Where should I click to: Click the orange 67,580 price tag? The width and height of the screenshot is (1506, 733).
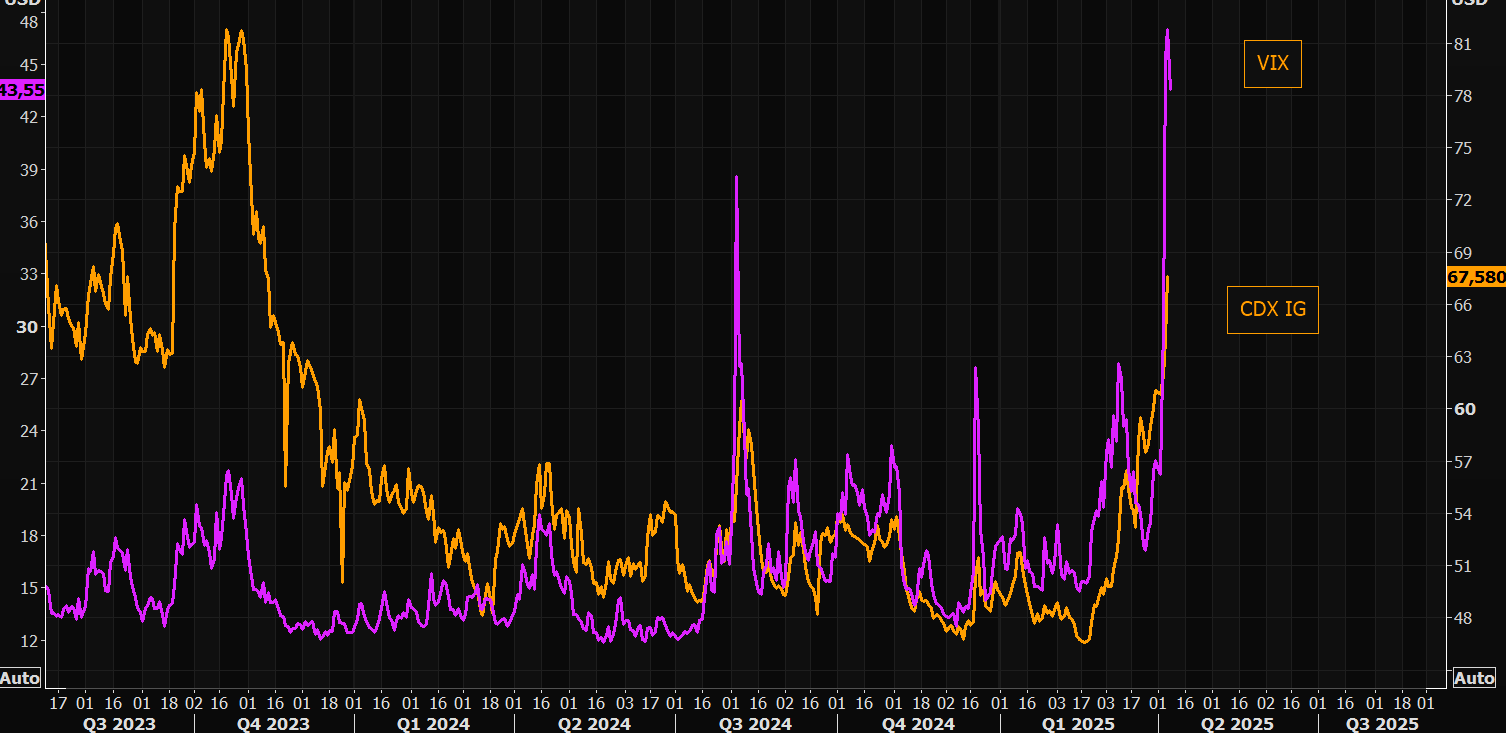(x=1476, y=277)
